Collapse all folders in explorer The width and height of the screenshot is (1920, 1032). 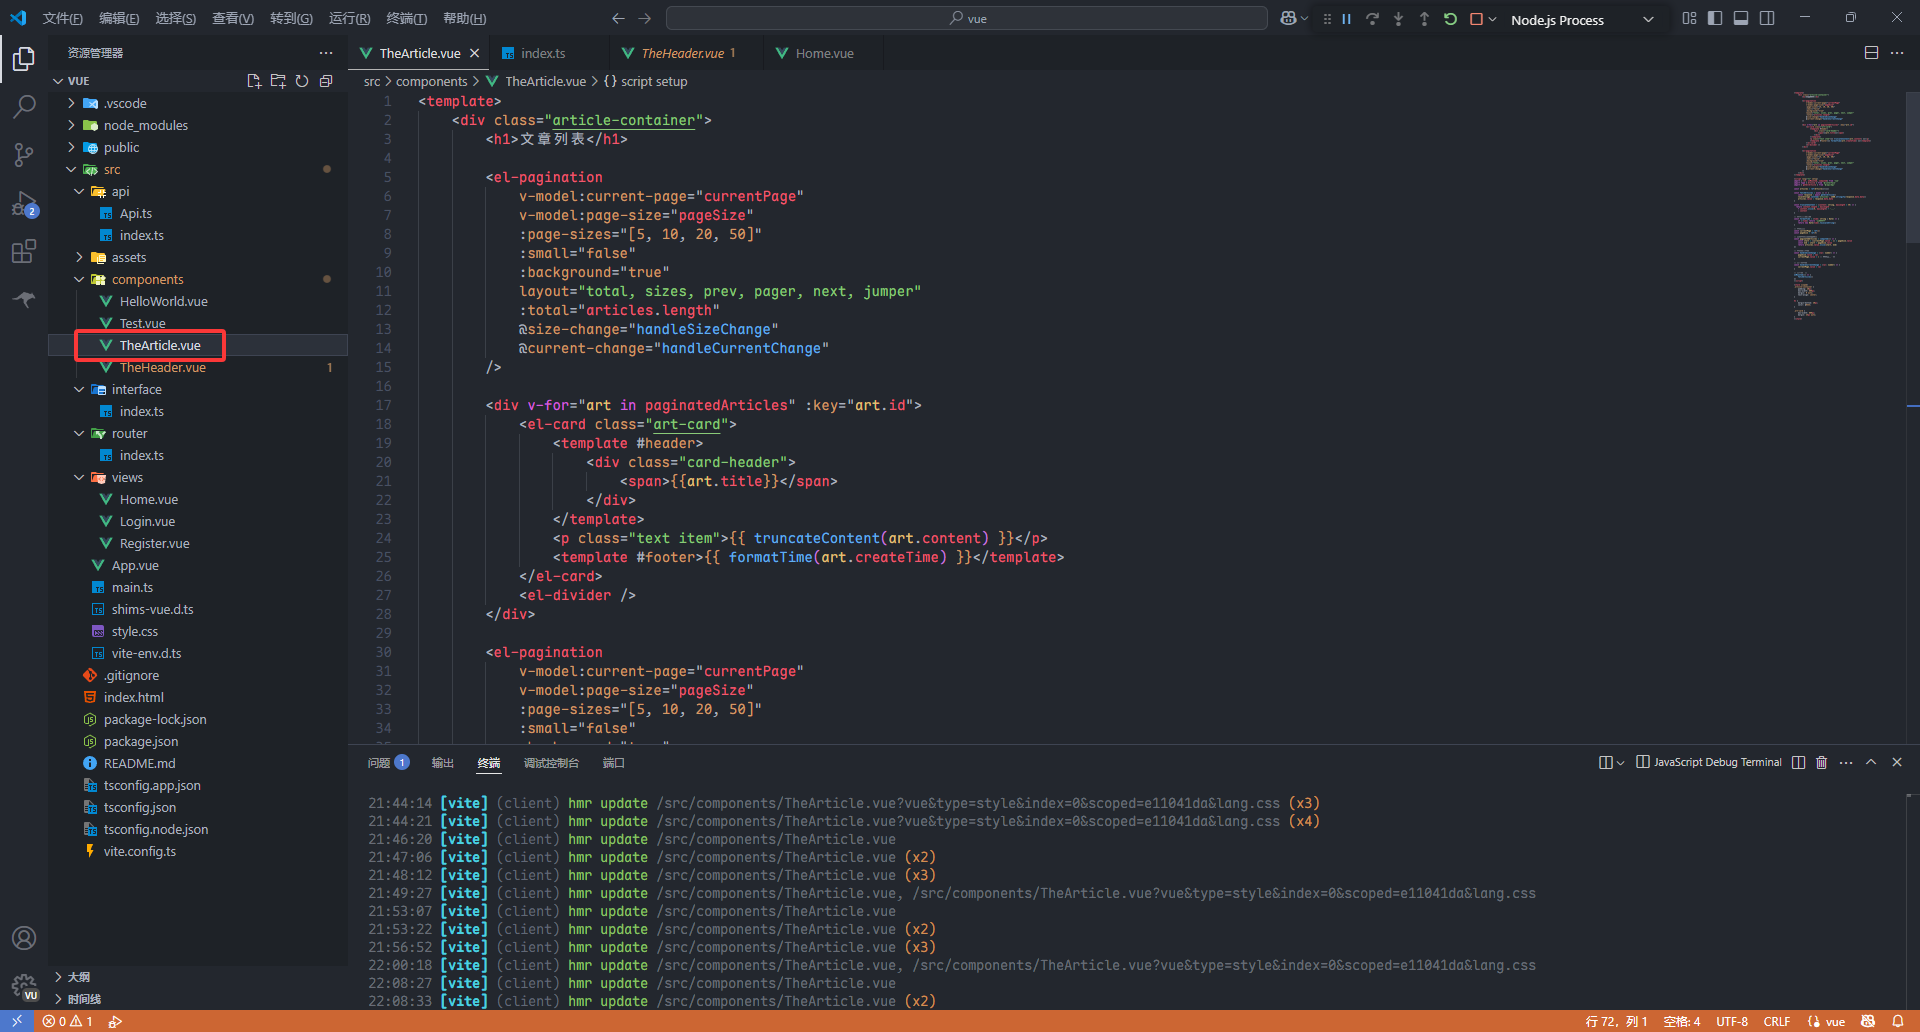(326, 81)
